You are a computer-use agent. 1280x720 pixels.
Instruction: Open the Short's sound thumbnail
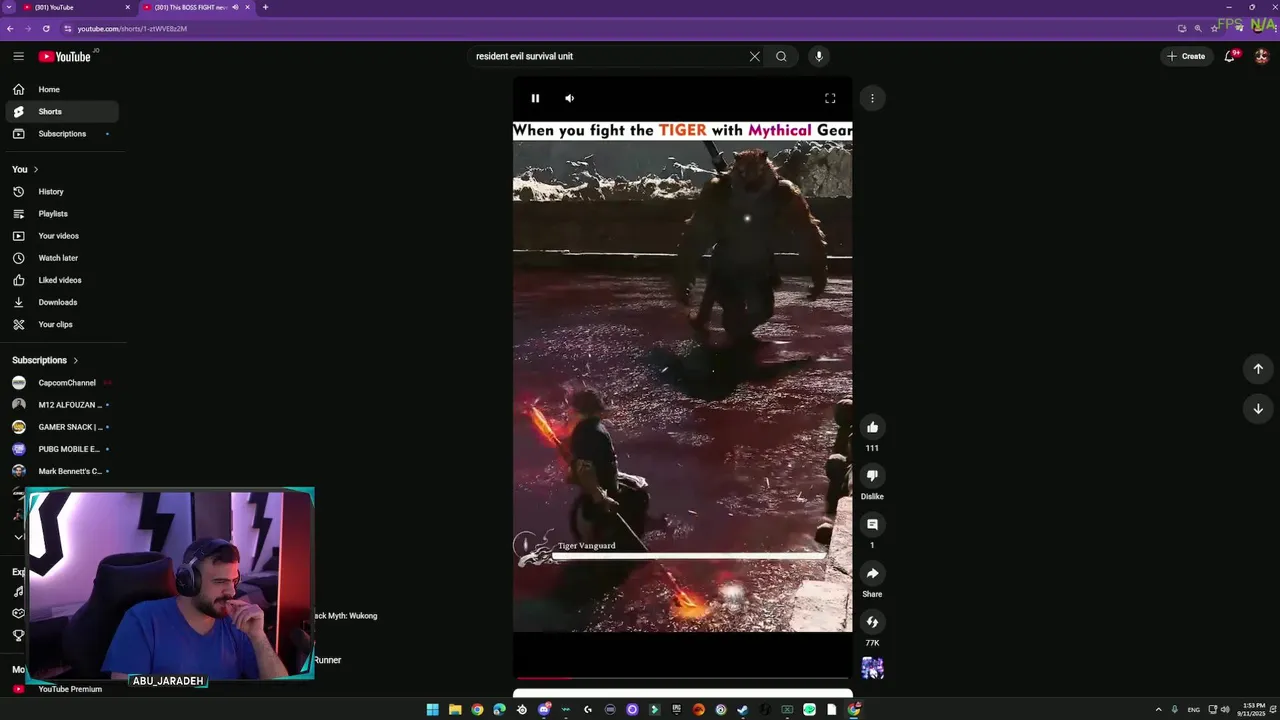[x=872, y=667]
